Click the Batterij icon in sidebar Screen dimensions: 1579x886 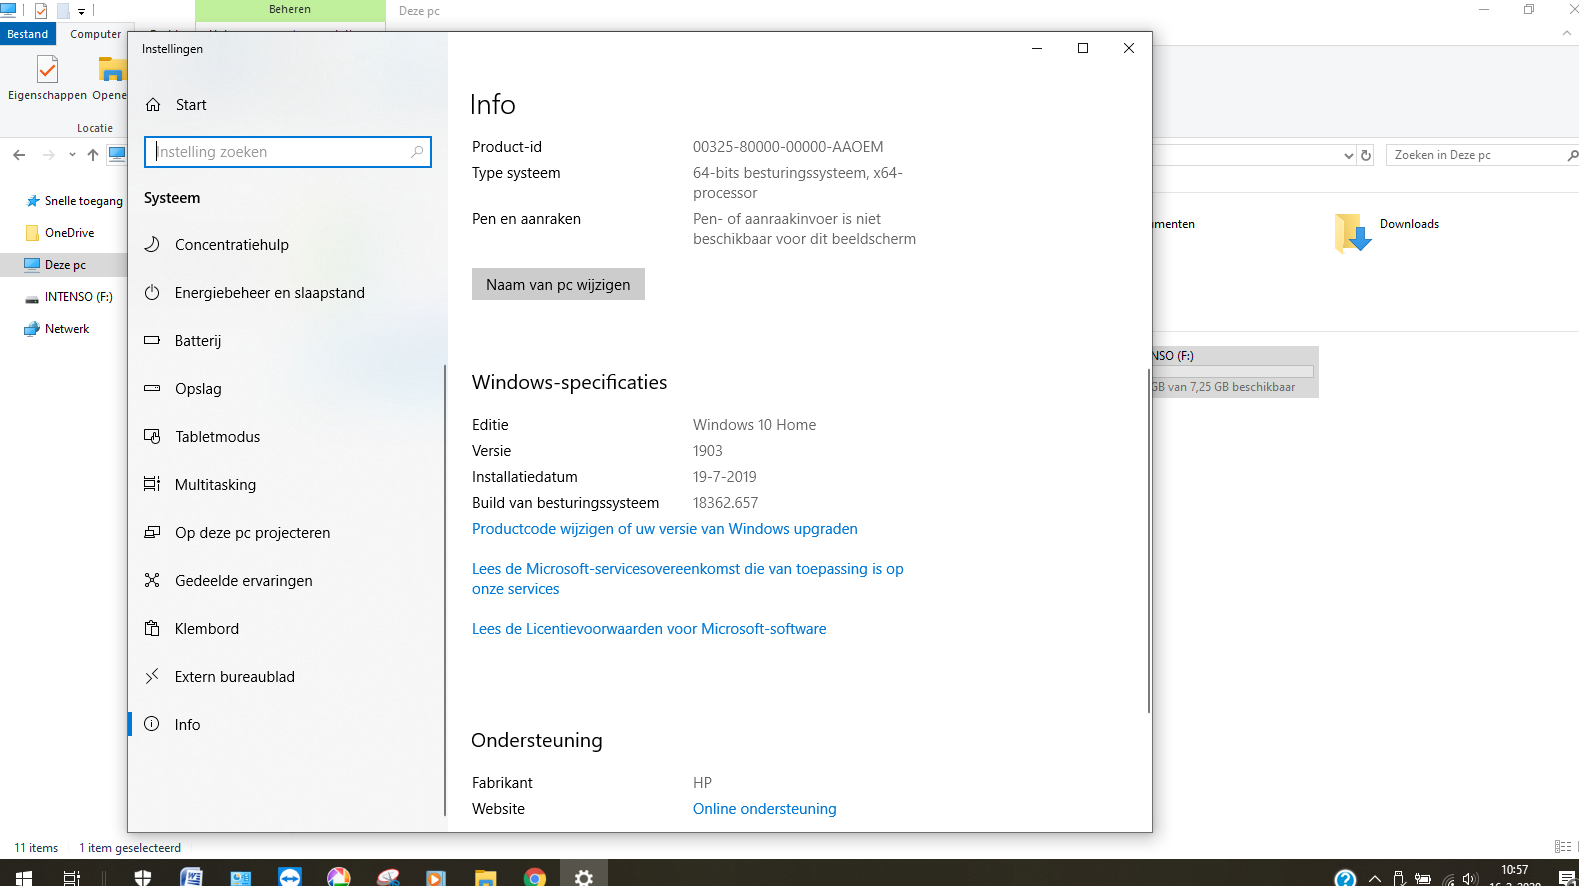(x=152, y=340)
